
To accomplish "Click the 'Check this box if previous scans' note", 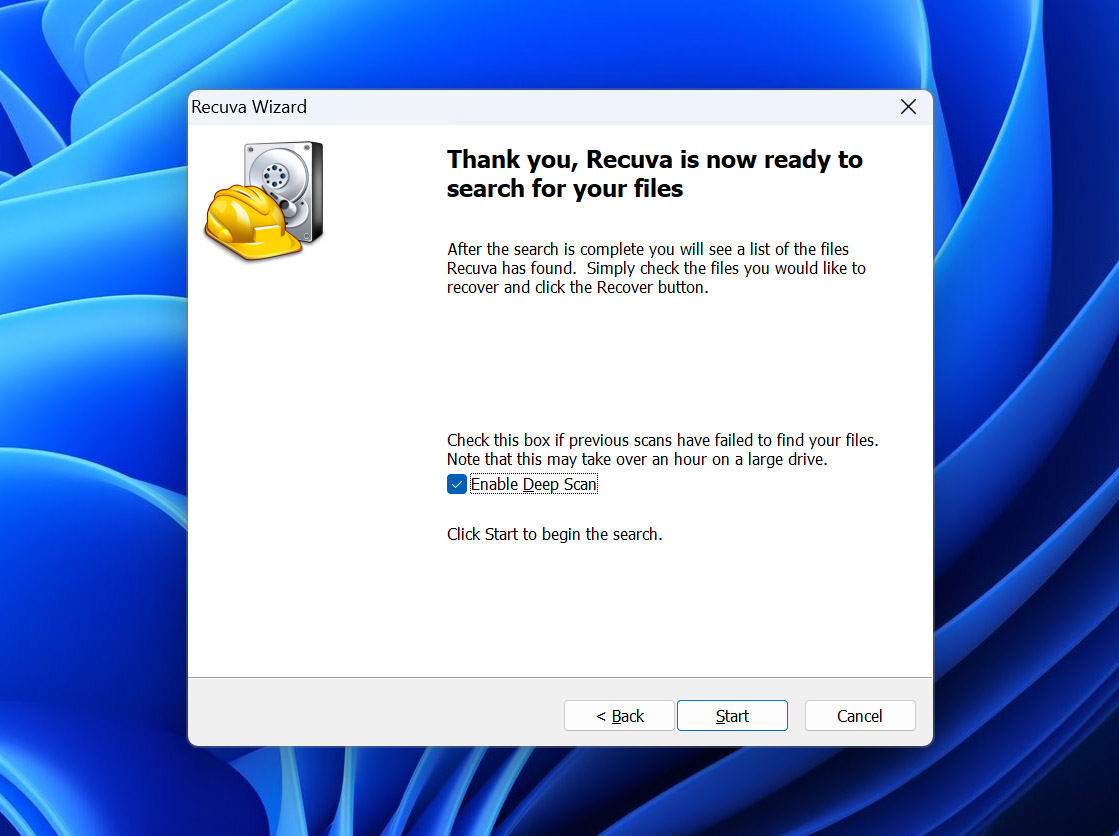I will pyautogui.click(x=662, y=450).
